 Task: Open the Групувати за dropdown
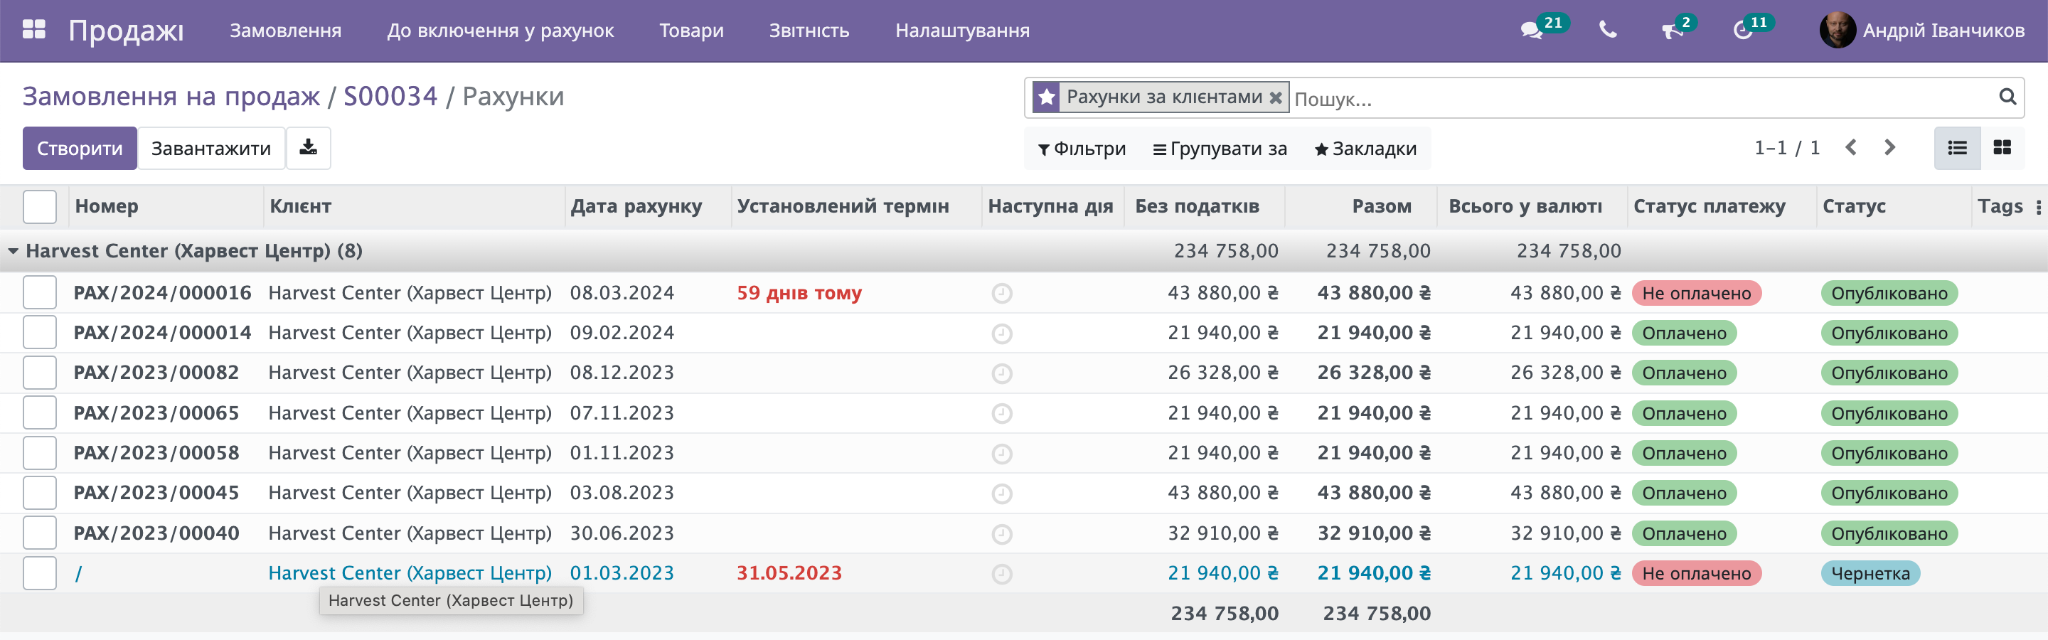[x=1220, y=149]
